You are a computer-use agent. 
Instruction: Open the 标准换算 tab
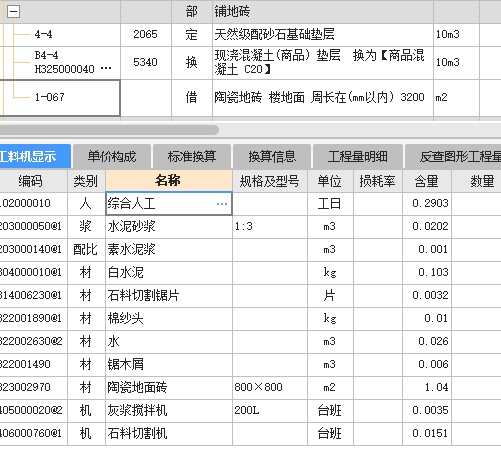coord(192,156)
